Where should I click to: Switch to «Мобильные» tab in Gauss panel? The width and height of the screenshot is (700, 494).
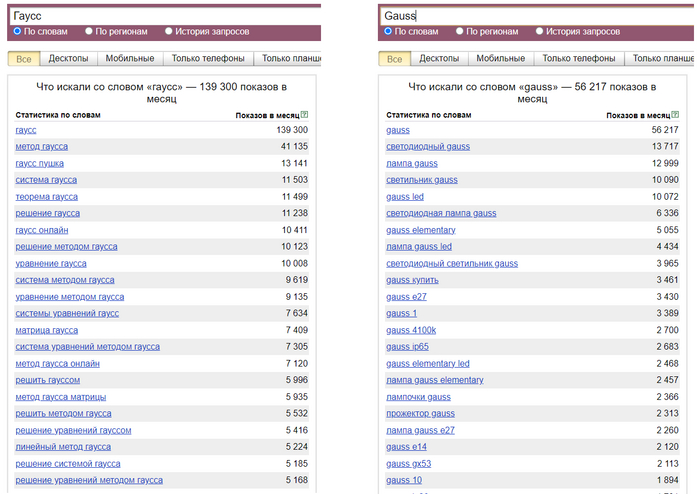pyautogui.click(x=500, y=59)
